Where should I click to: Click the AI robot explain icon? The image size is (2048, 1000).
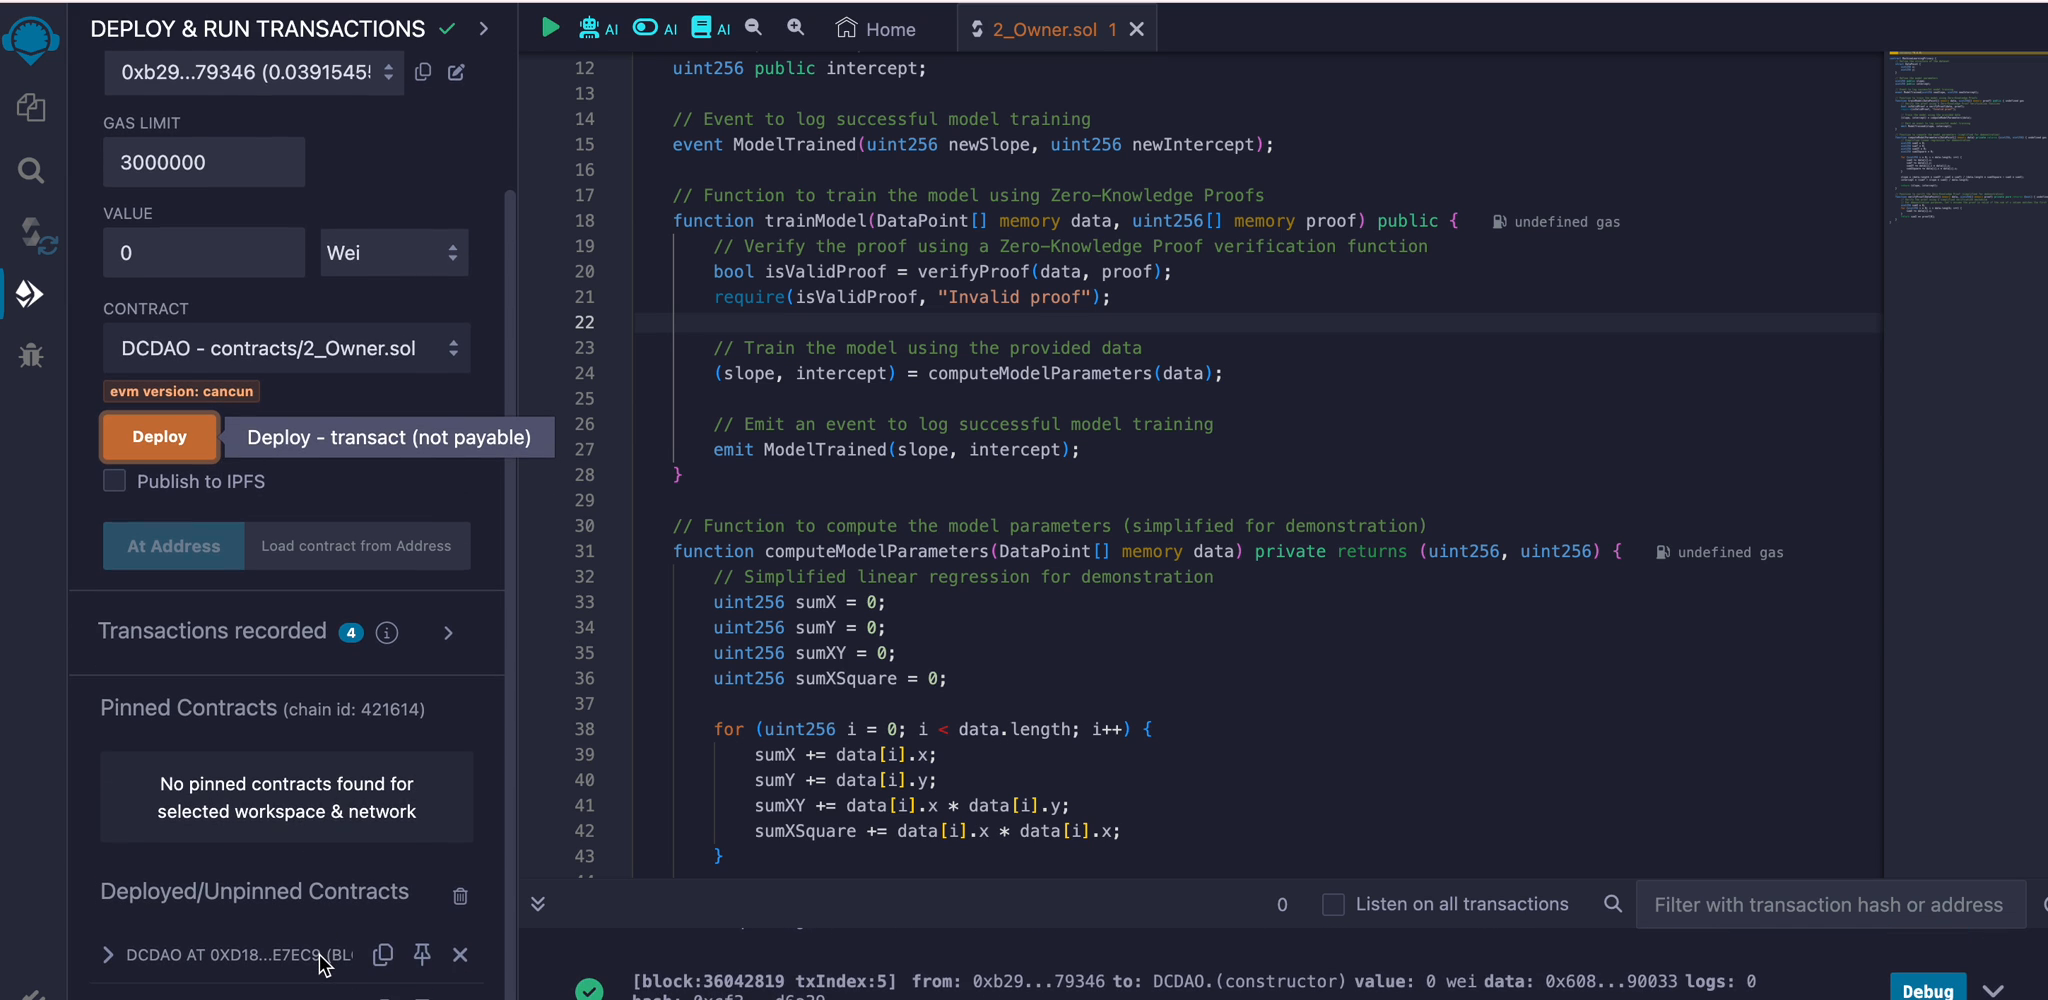click(x=597, y=28)
